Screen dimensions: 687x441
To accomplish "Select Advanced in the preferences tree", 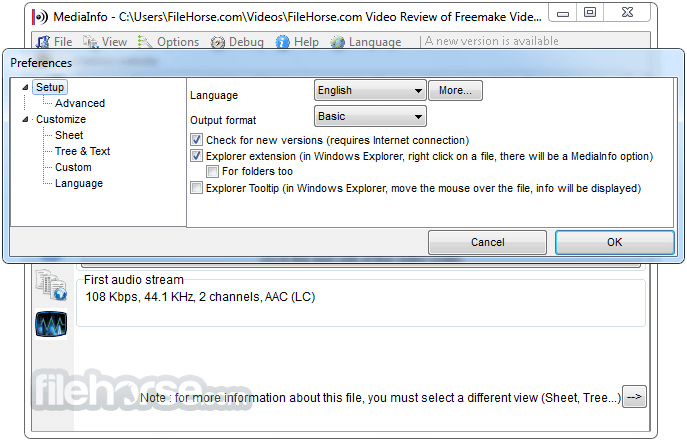I will [x=80, y=103].
